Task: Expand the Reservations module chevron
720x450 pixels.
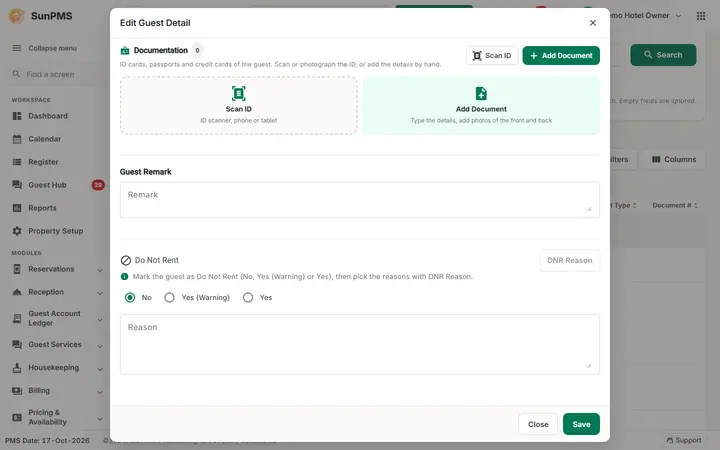Action: (100, 270)
